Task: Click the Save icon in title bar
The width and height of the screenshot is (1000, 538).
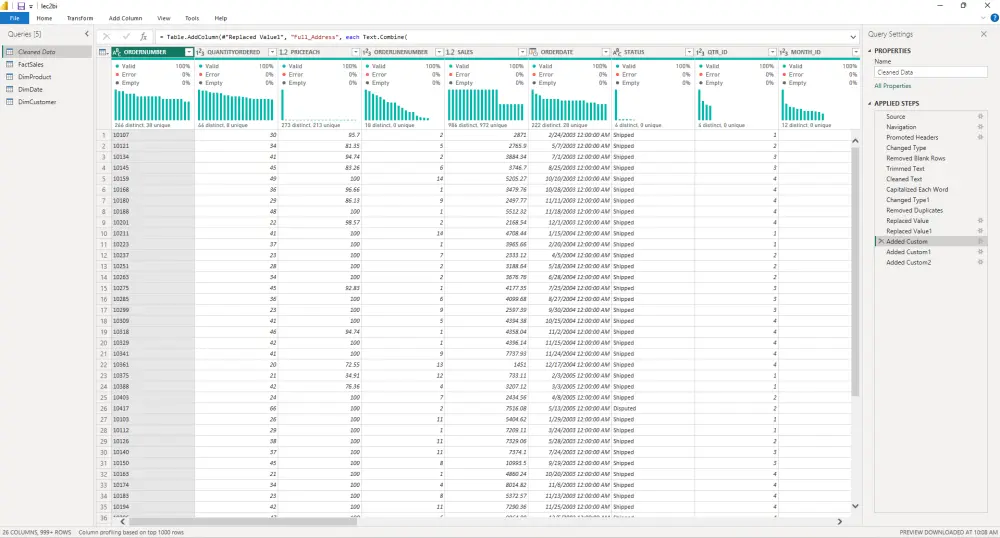Action: point(21,6)
